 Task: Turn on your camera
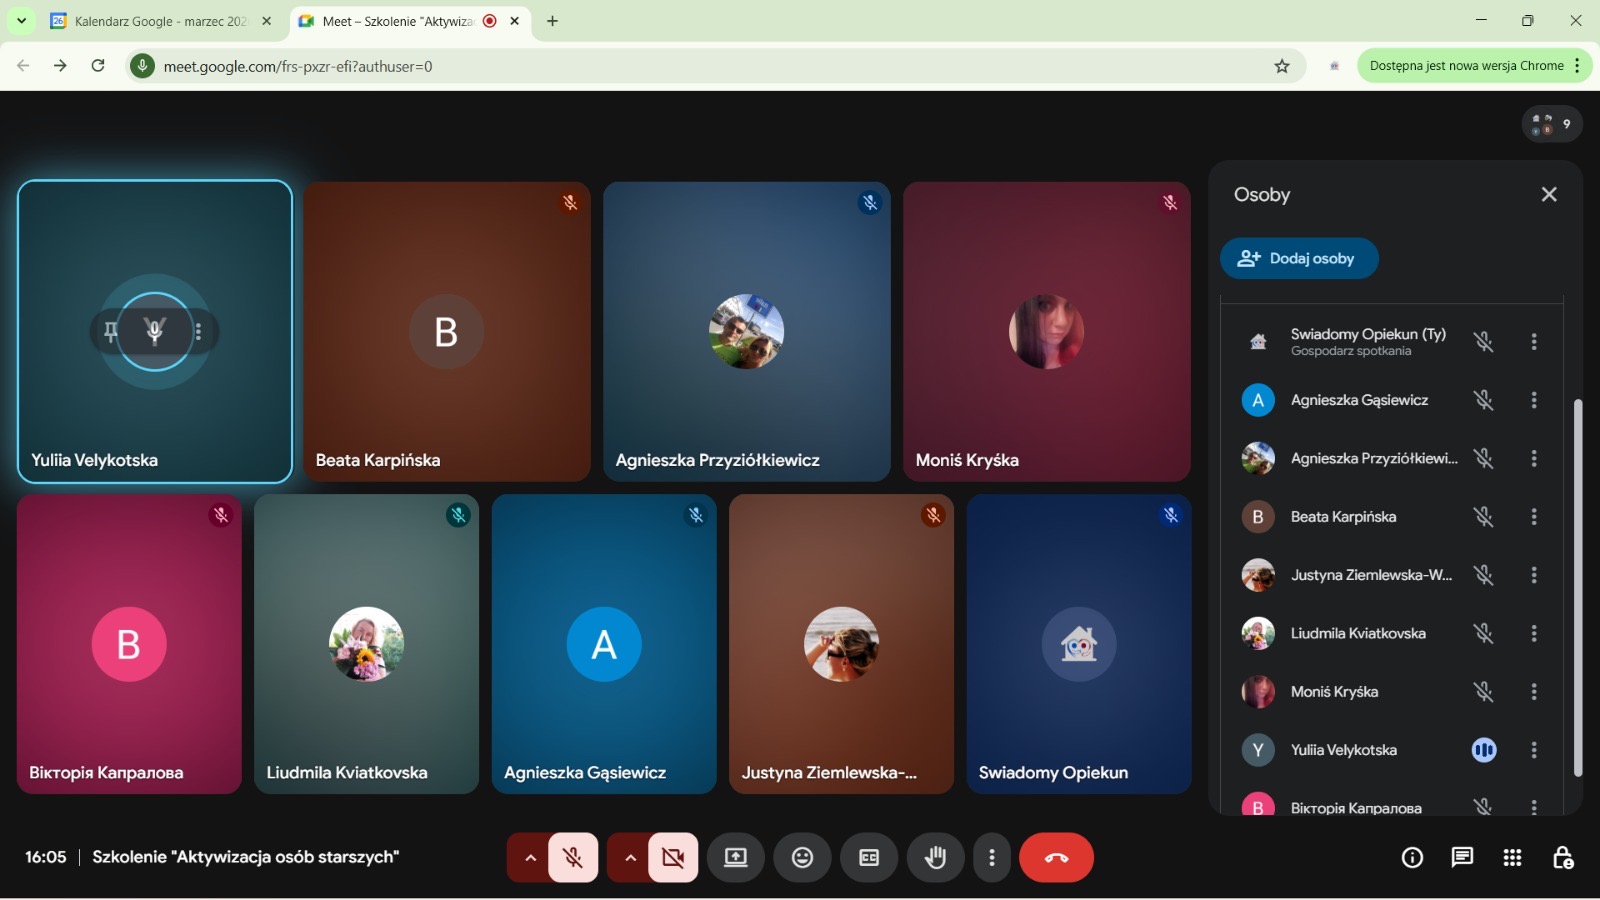pos(673,858)
